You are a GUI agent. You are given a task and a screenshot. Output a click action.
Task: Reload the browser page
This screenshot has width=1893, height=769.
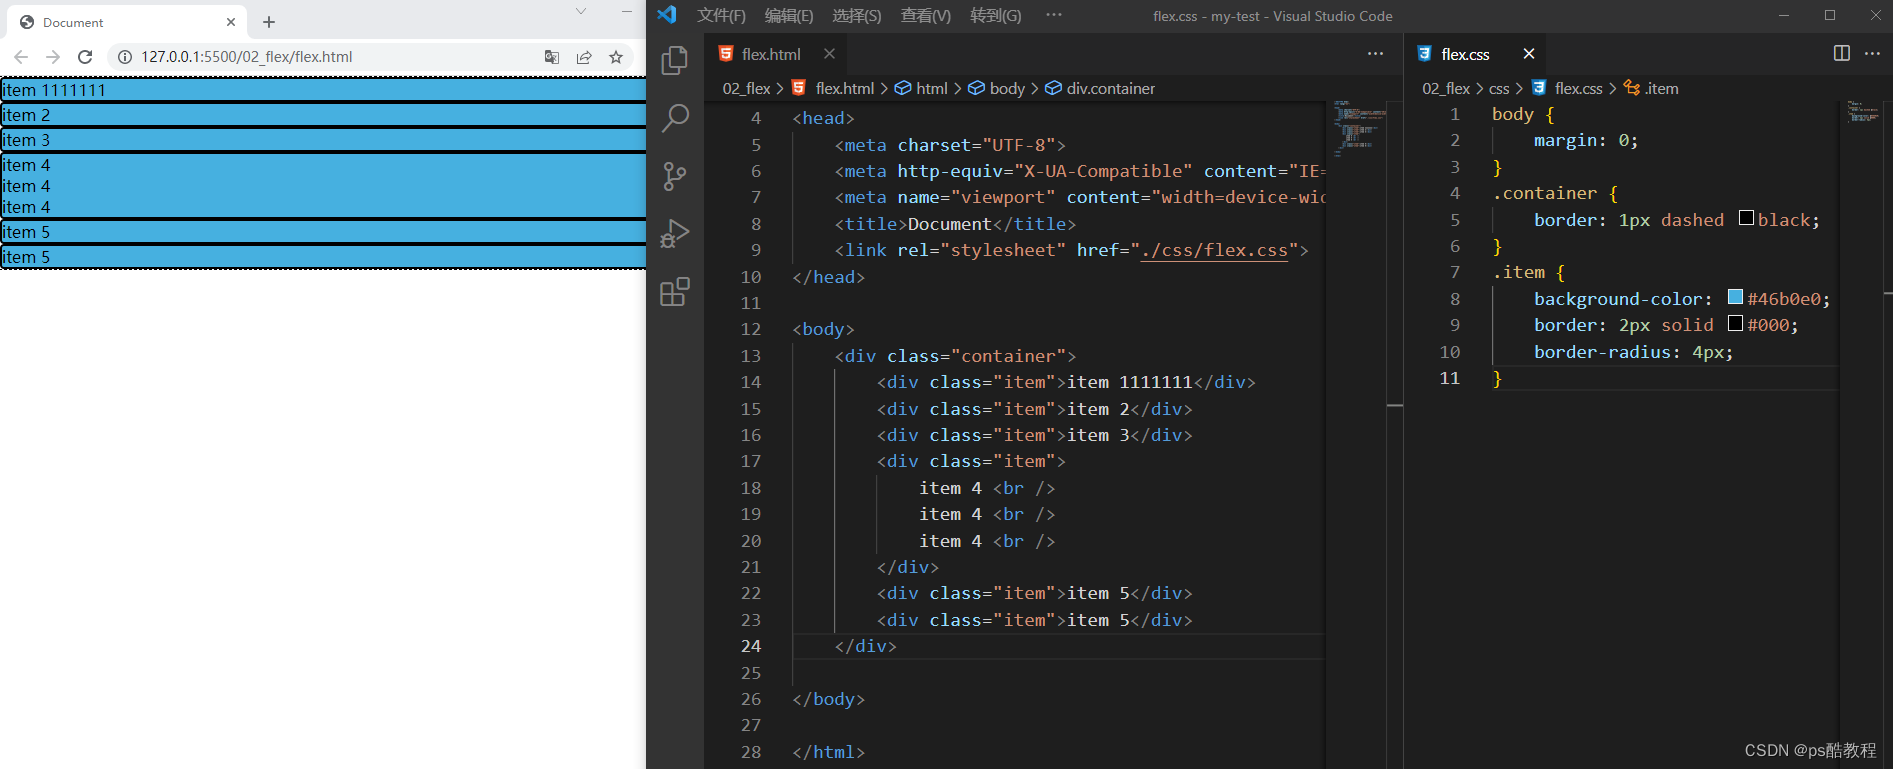coord(85,57)
